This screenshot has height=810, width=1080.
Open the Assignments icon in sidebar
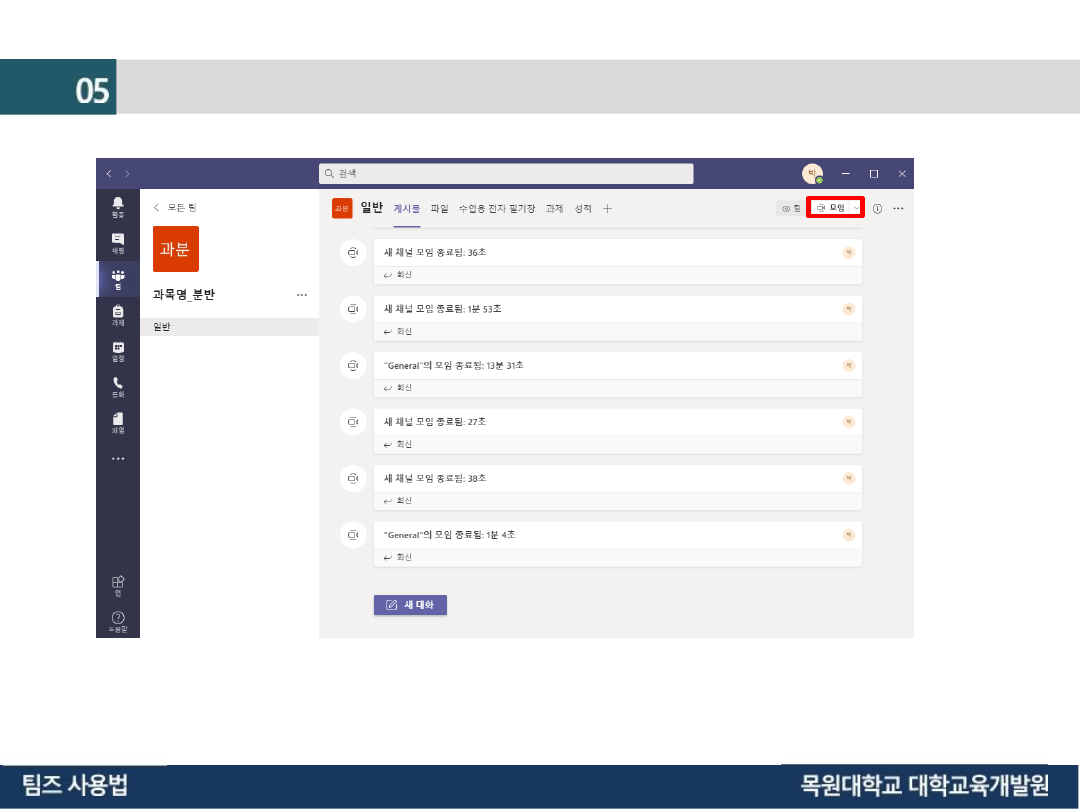click(118, 315)
